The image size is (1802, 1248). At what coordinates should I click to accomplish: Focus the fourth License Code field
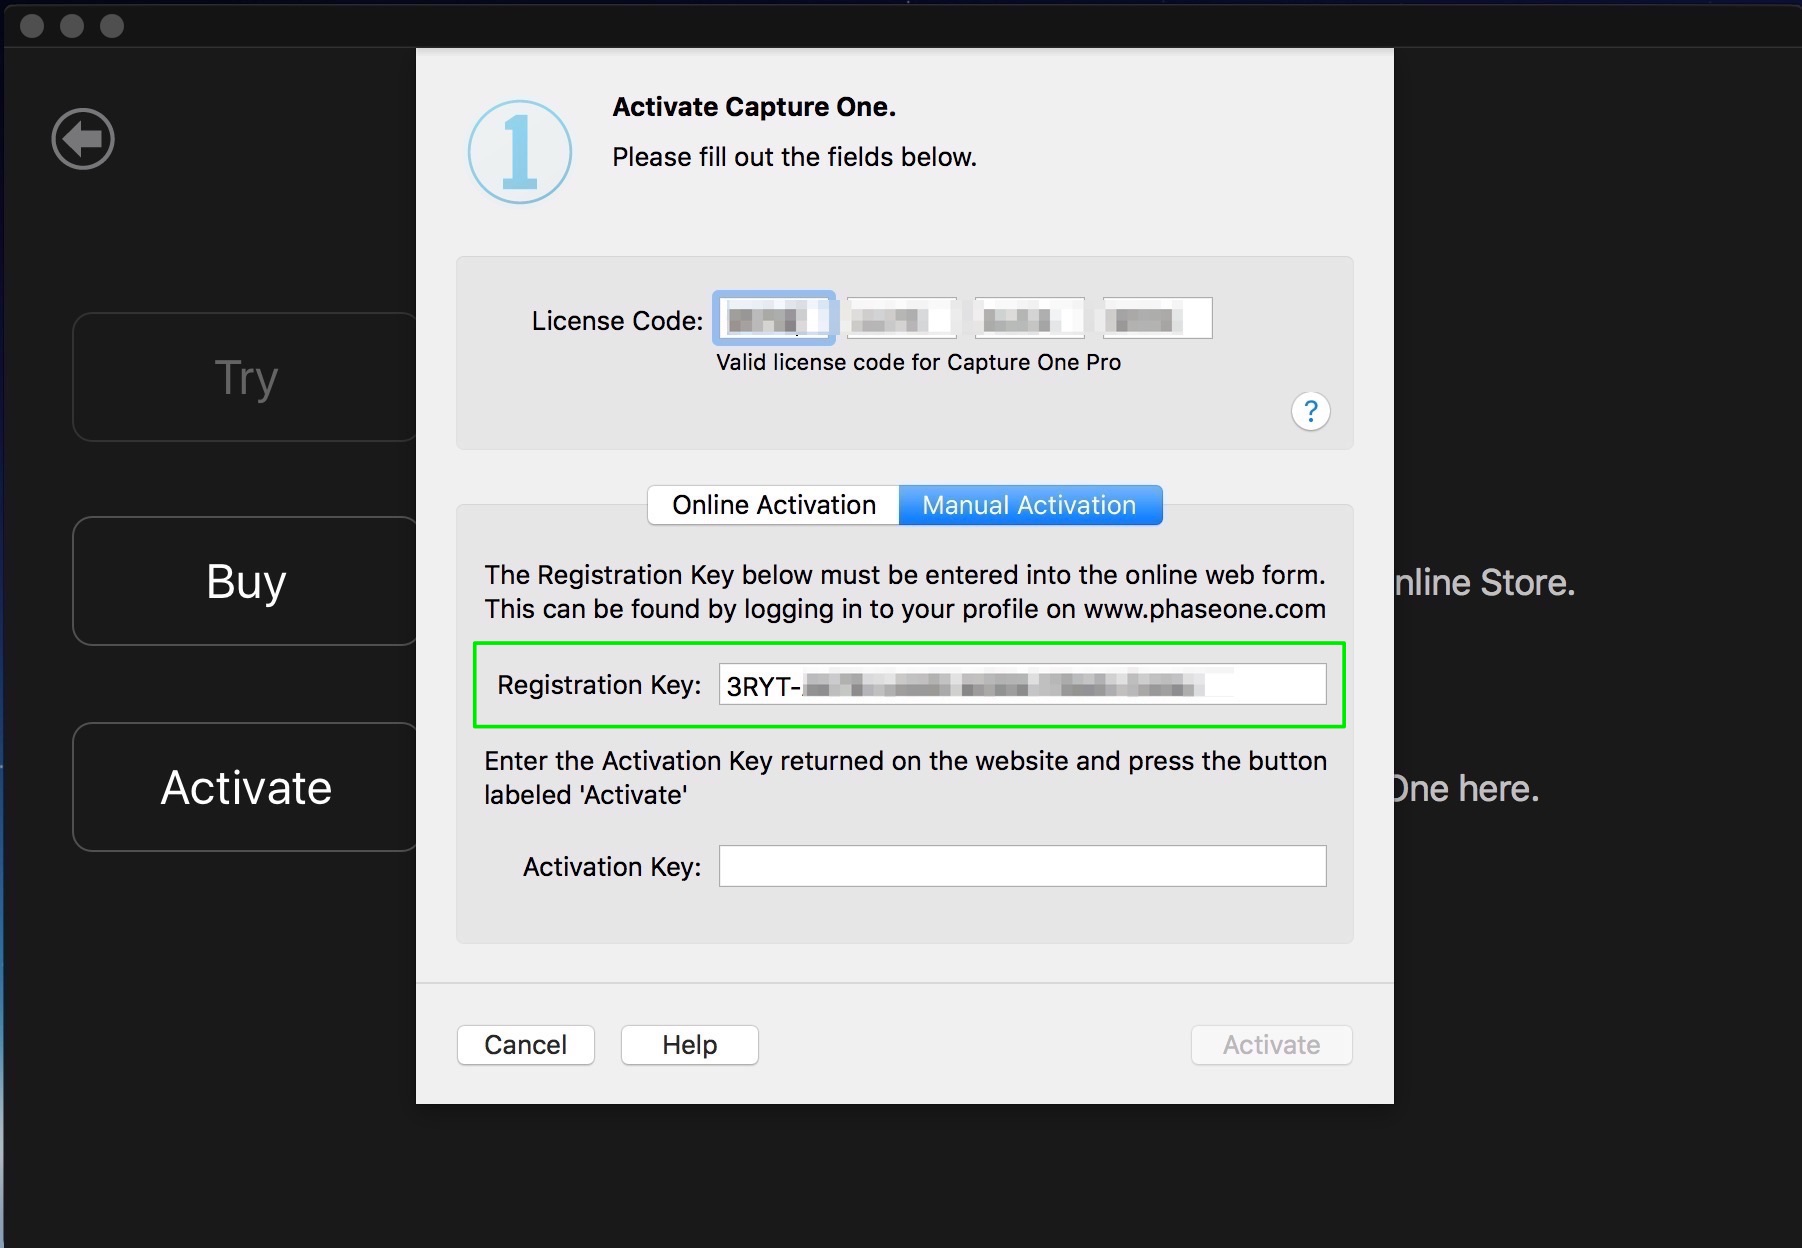pos(1158,318)
